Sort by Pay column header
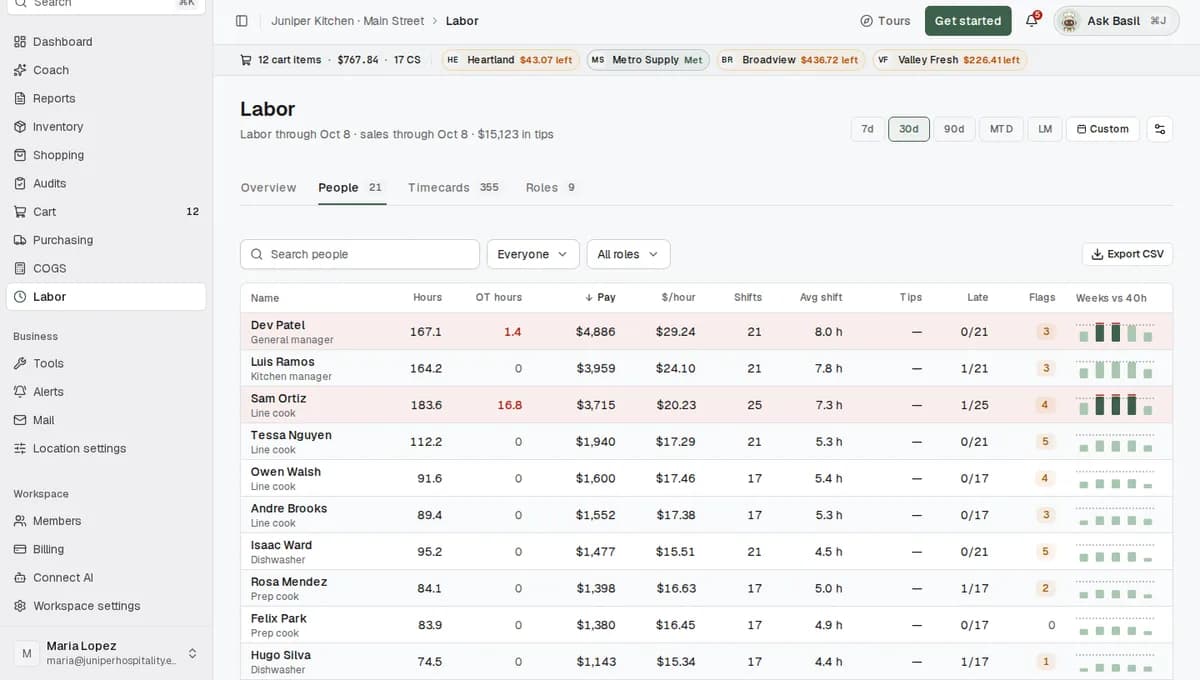This screenshot has height=680, width=1200. click(x=600, y=298)
